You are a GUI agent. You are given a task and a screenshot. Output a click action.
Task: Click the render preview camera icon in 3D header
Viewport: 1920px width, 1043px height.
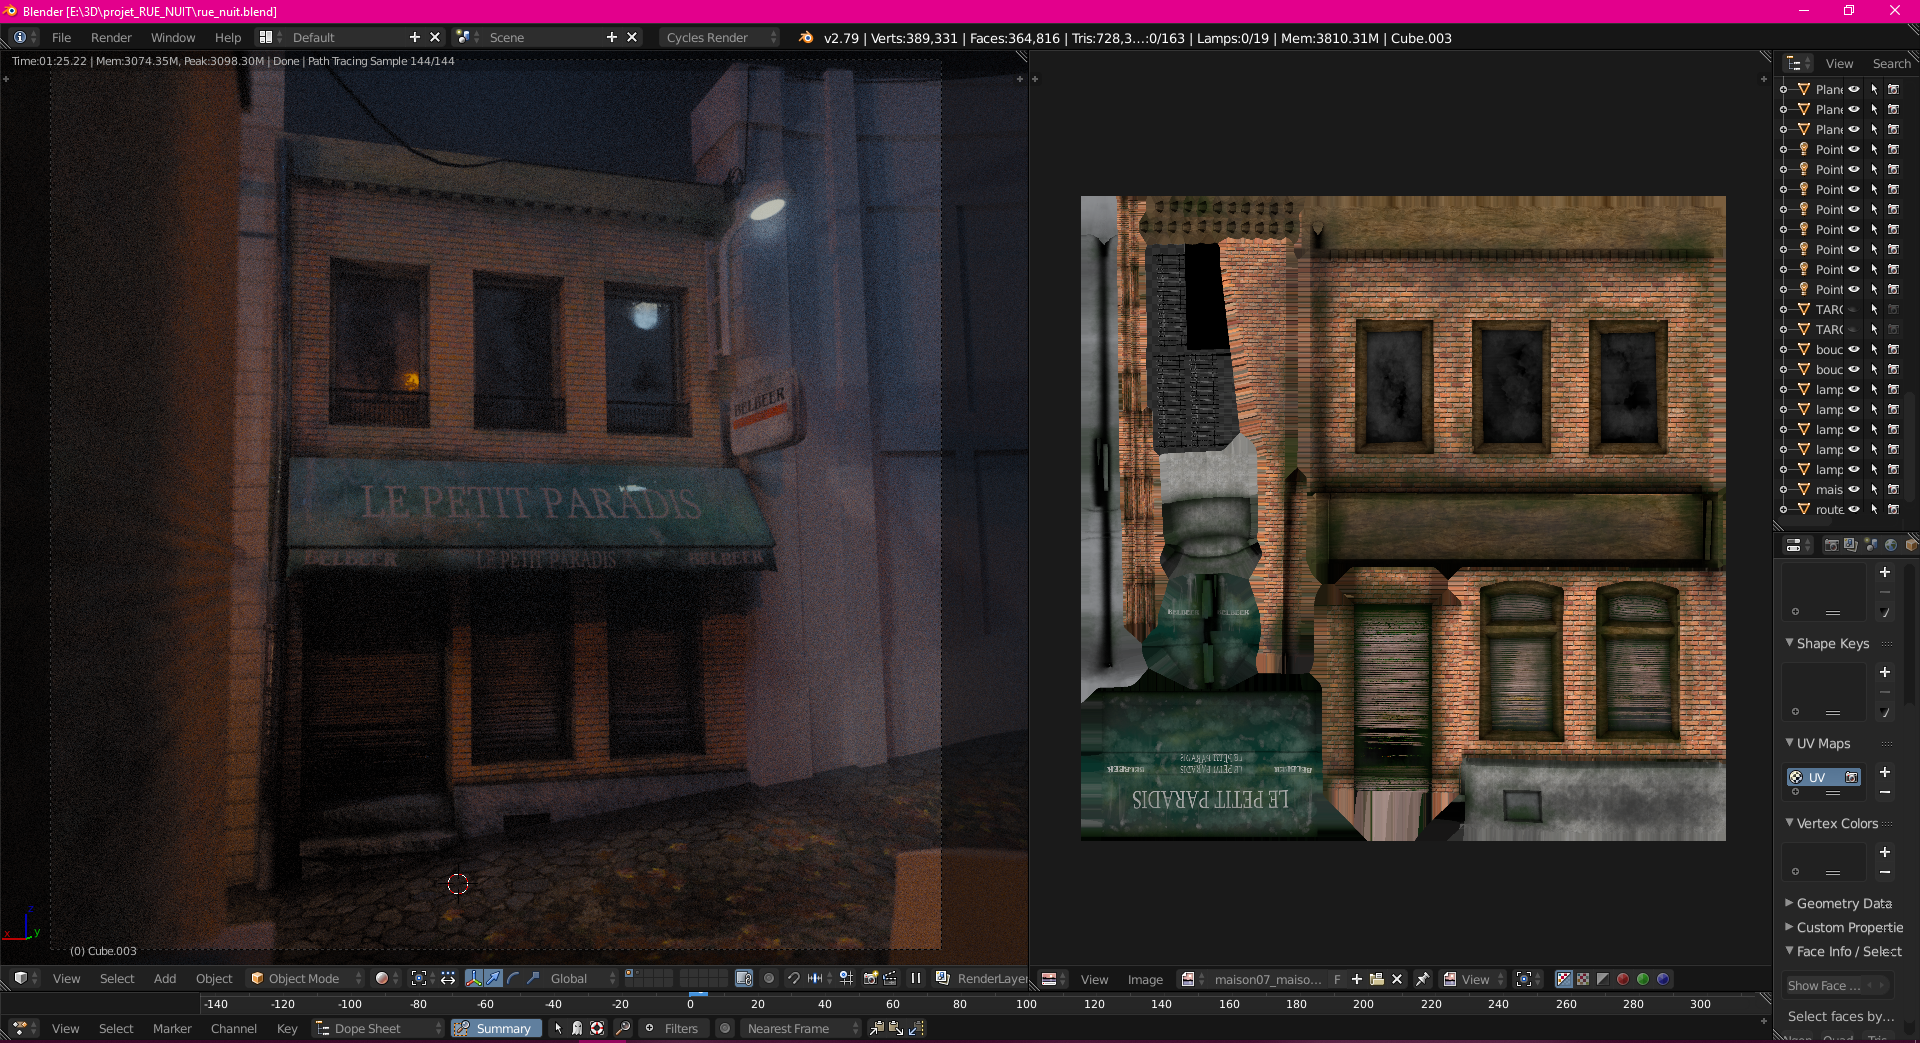click(x=870, y=978)
